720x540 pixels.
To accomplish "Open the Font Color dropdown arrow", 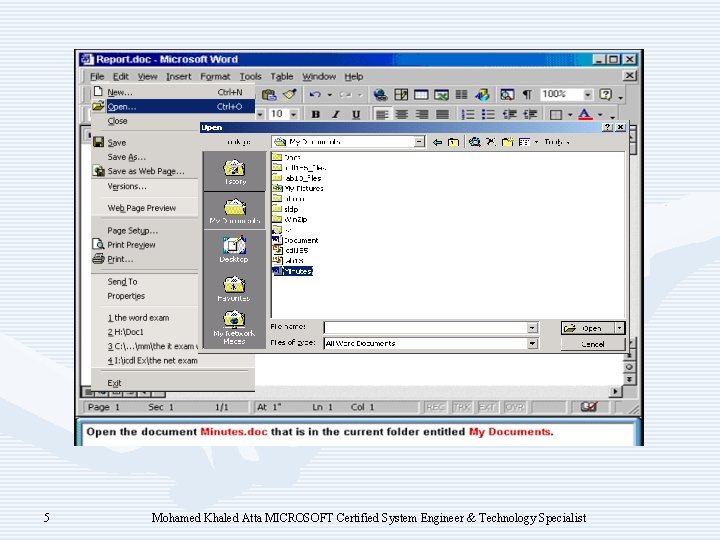I will point(600,114).
